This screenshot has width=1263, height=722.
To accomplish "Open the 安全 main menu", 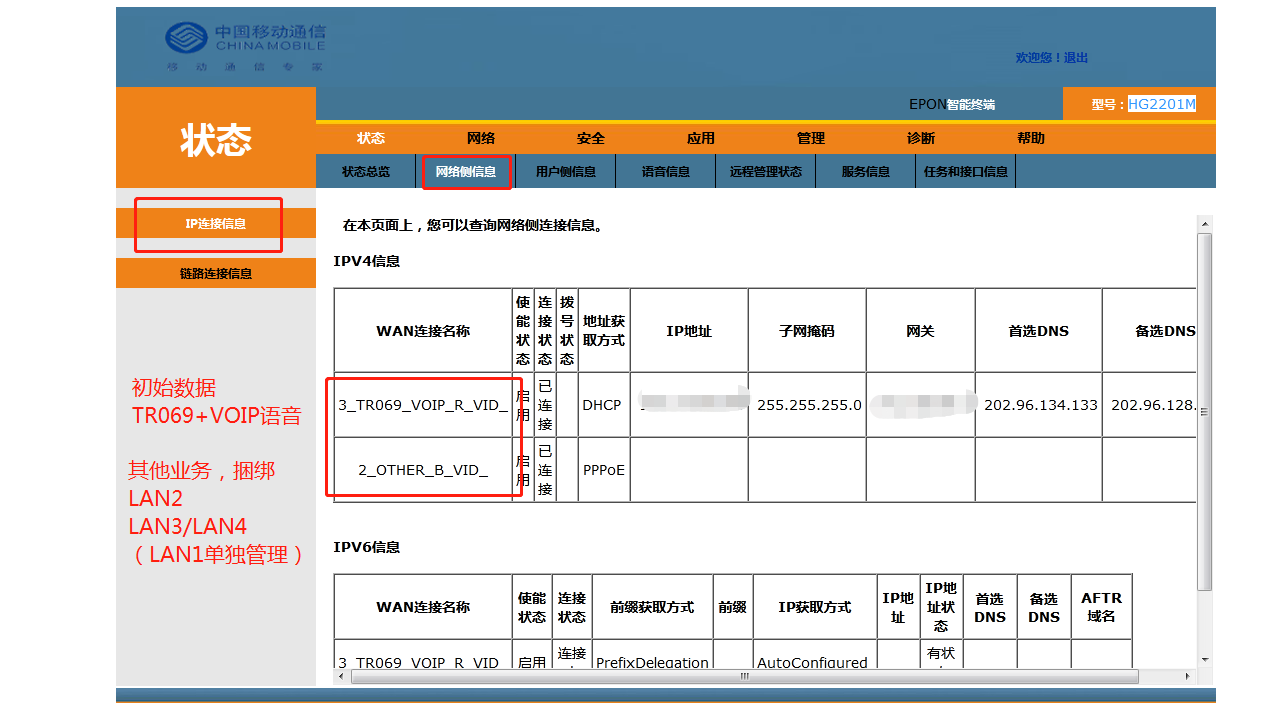I will pyautogui.click(x=591, y=138).
